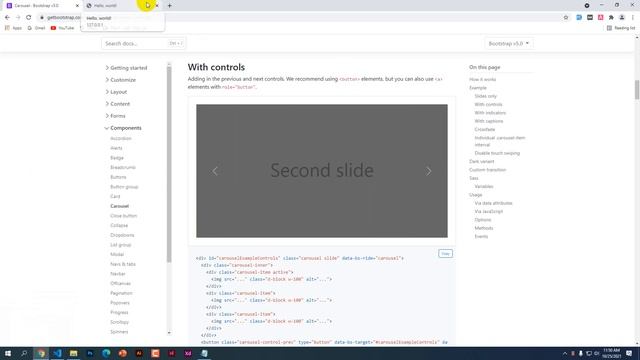Launch Photoshop from the taskbar
The image size is (640, 360).
tap(90, 353)
